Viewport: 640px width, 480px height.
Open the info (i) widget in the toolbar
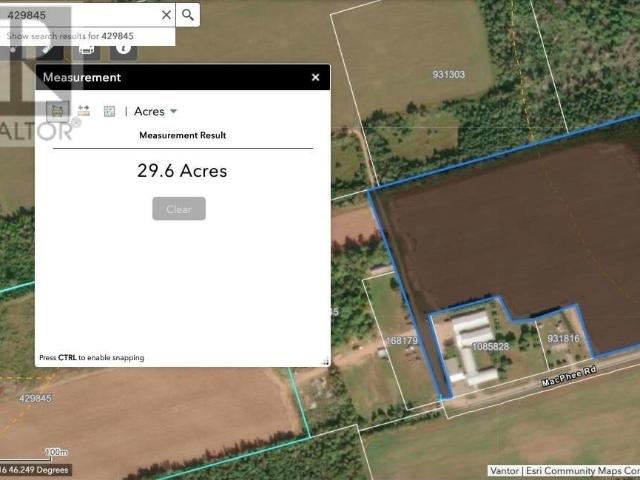123,50
